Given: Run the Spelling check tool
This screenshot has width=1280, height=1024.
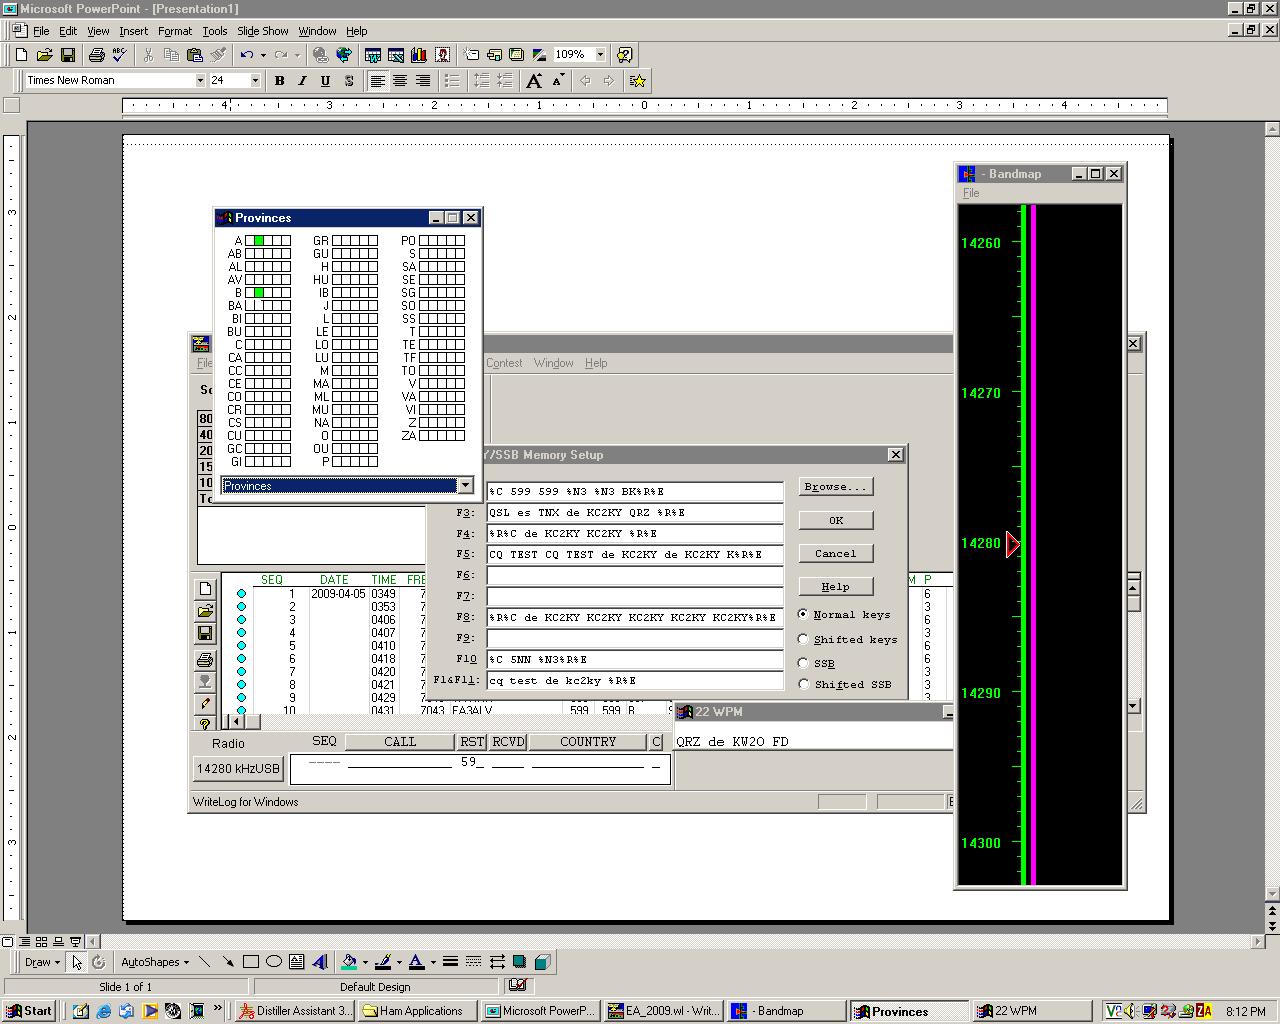Looking at the screenshot, I should click(x=119, y=55).
